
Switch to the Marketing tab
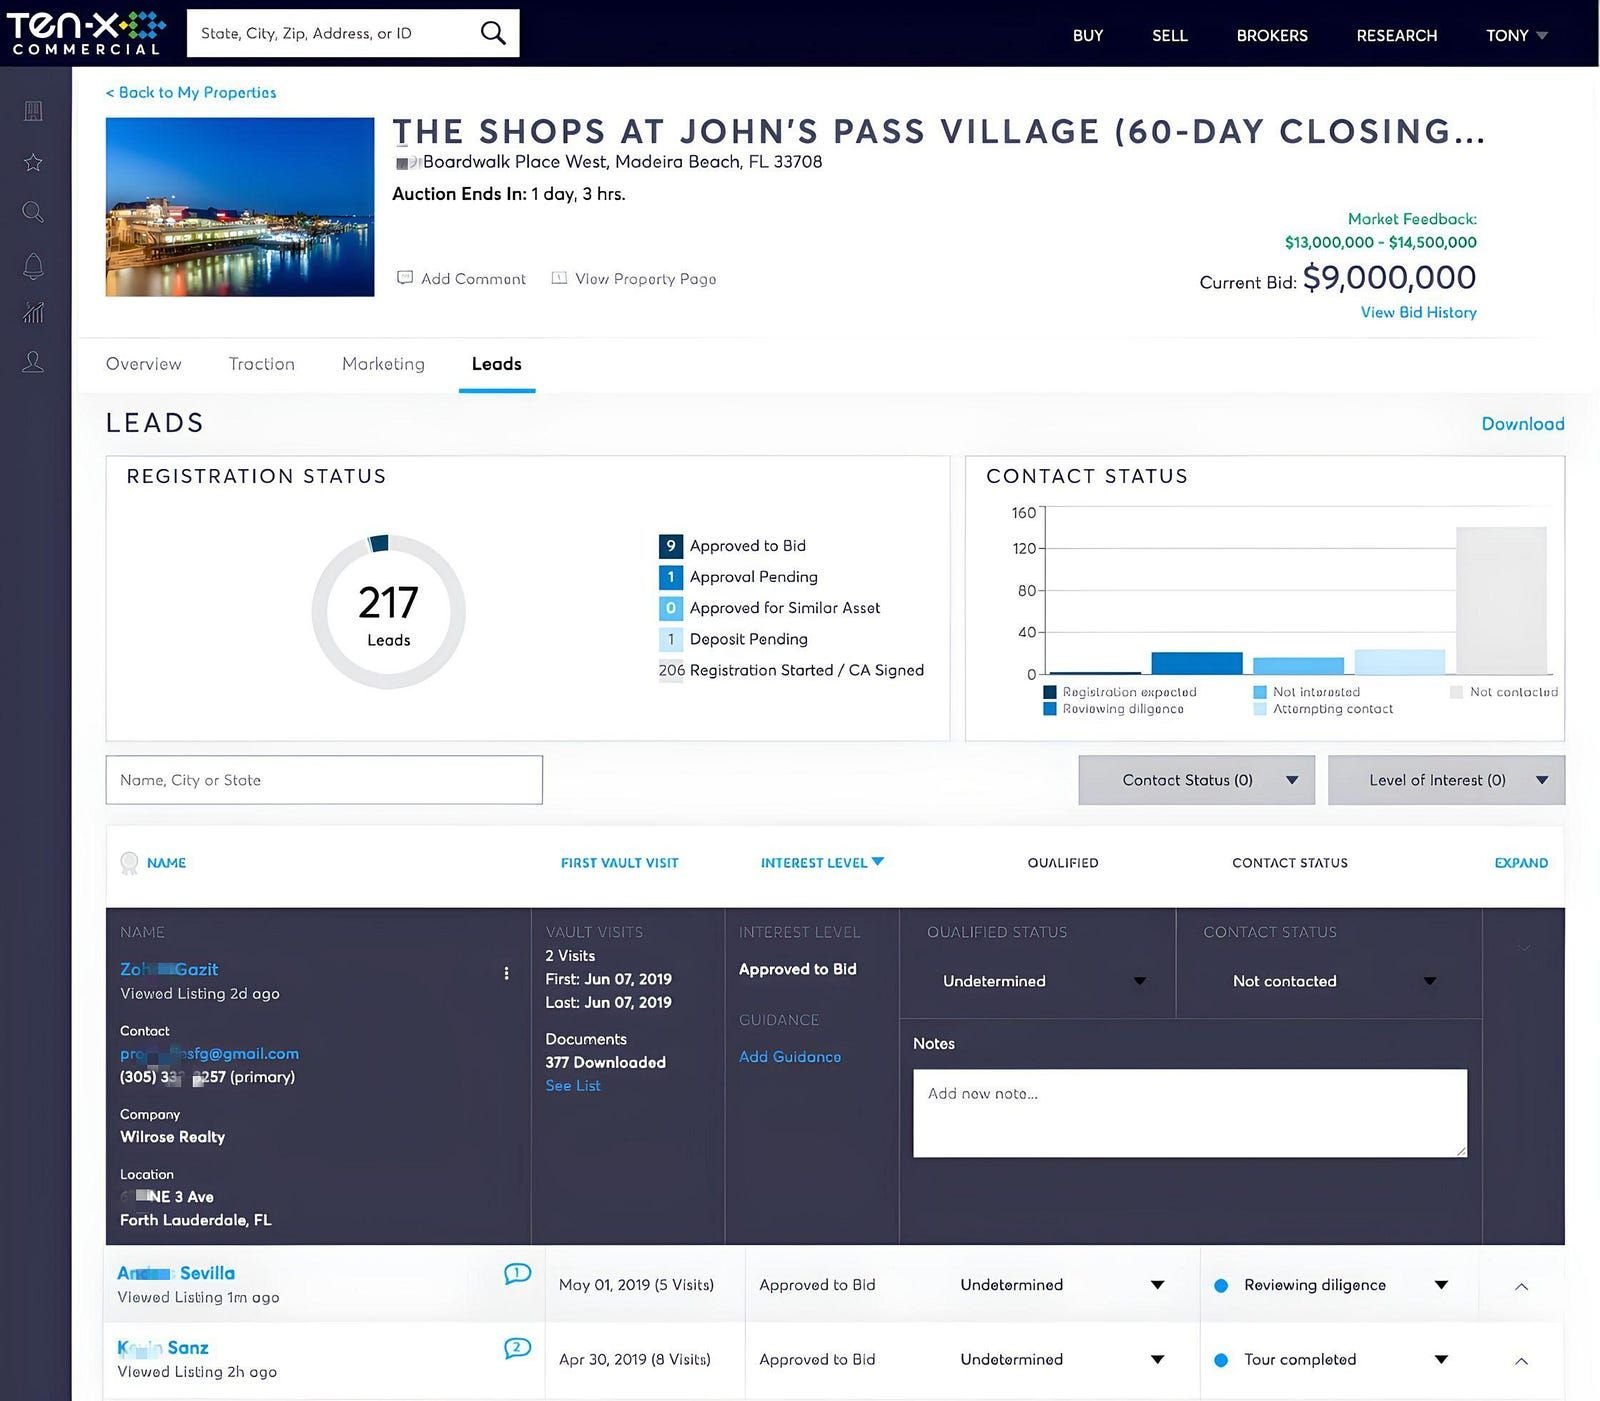pyautogui.click(x=383, y=364)
